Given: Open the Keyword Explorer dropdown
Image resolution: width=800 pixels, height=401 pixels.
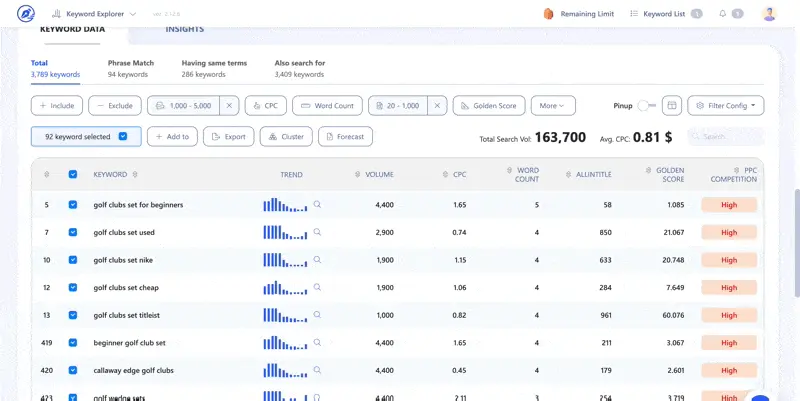Looking at the screenshot, I should click(x=94, y=14).
